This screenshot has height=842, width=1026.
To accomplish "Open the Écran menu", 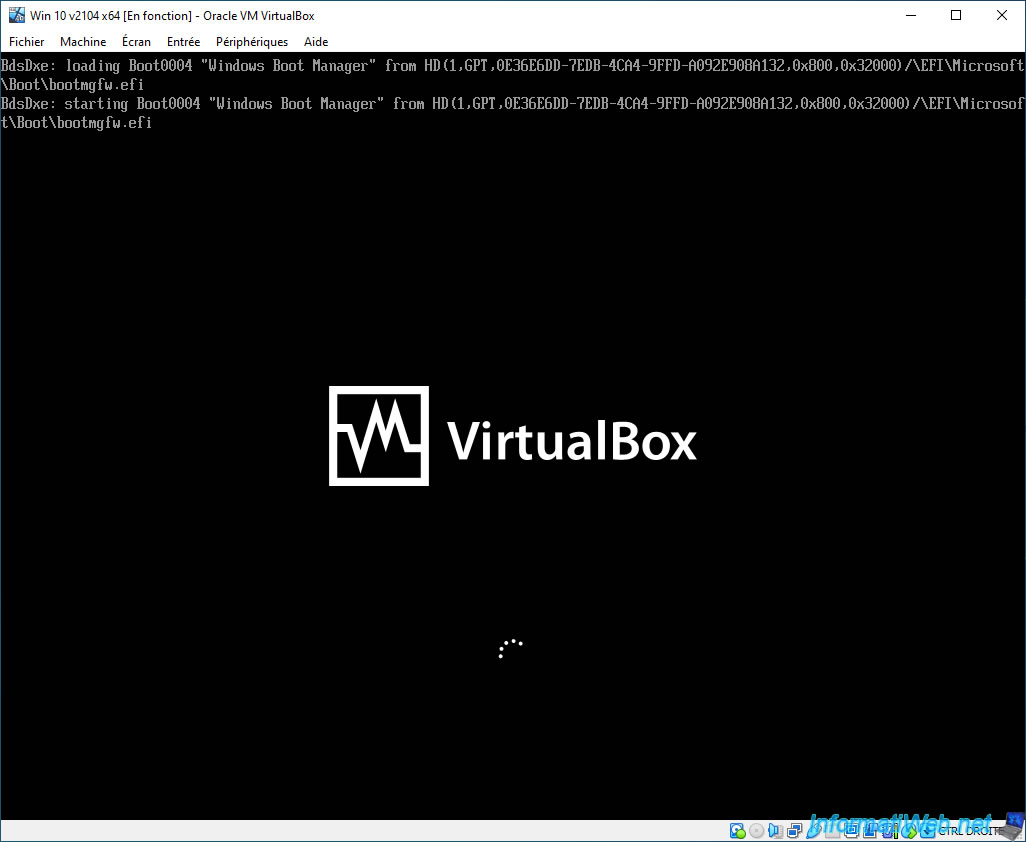I will (x=136, y=41).
